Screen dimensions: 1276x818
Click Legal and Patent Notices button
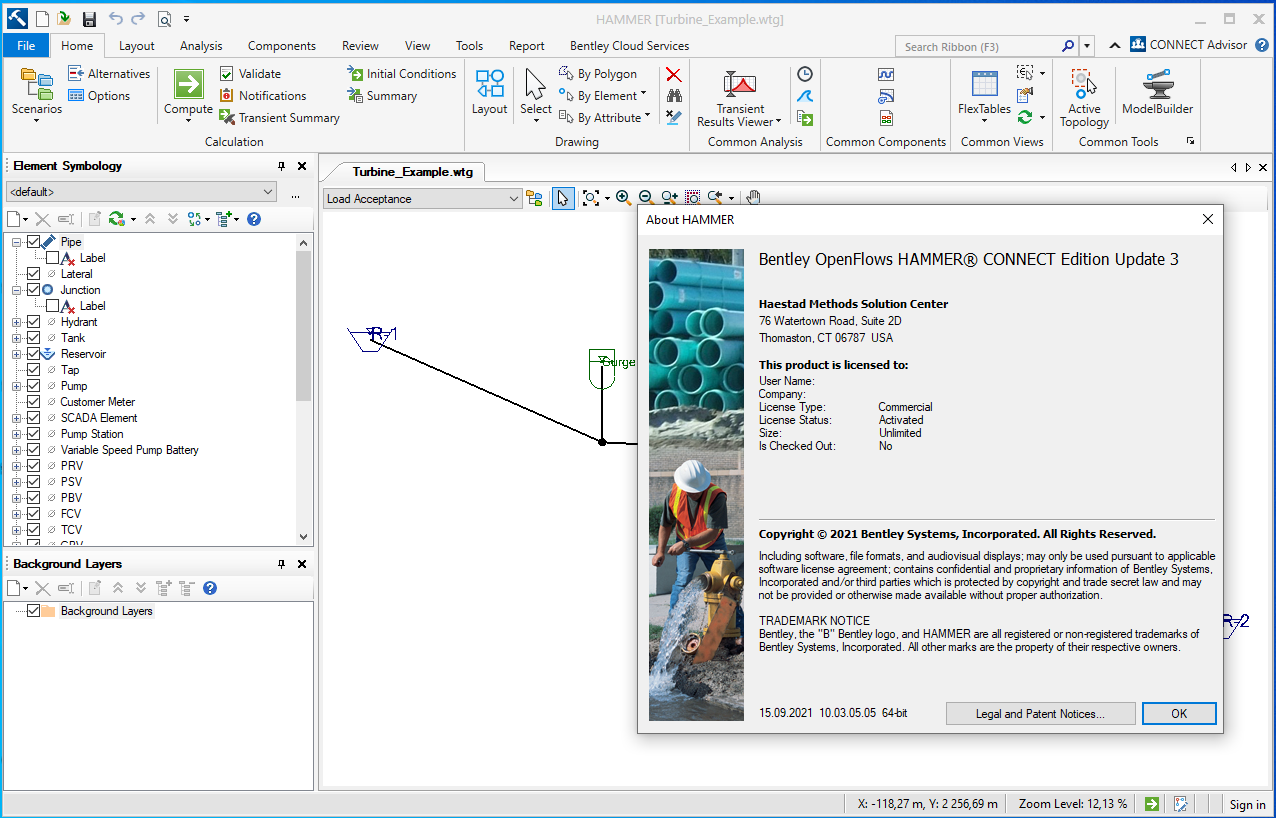point(1040,714)
